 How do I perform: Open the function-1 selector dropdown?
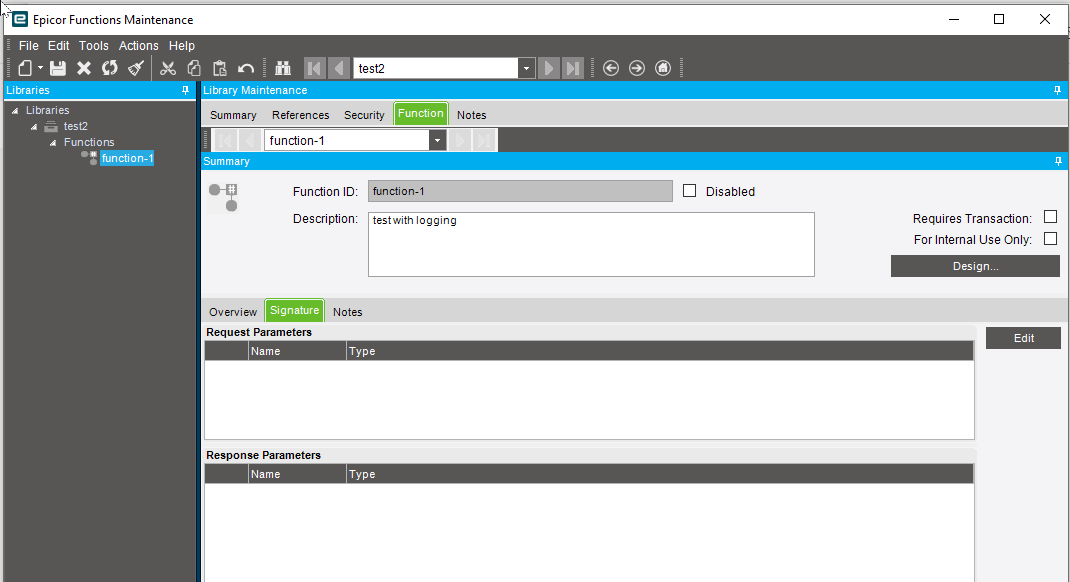click(x=437, y=141)
